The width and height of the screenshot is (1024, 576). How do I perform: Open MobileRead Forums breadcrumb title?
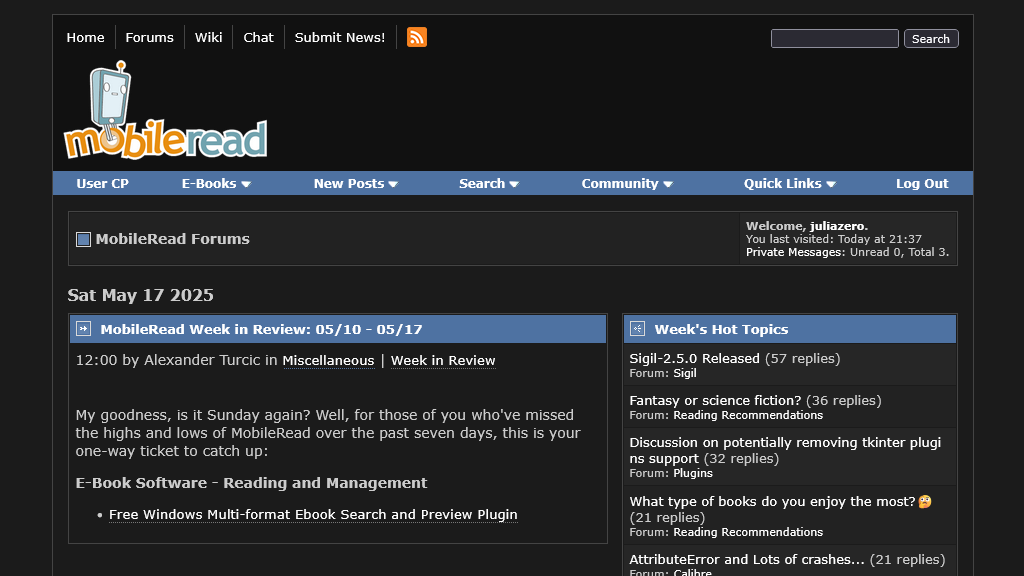172,239
